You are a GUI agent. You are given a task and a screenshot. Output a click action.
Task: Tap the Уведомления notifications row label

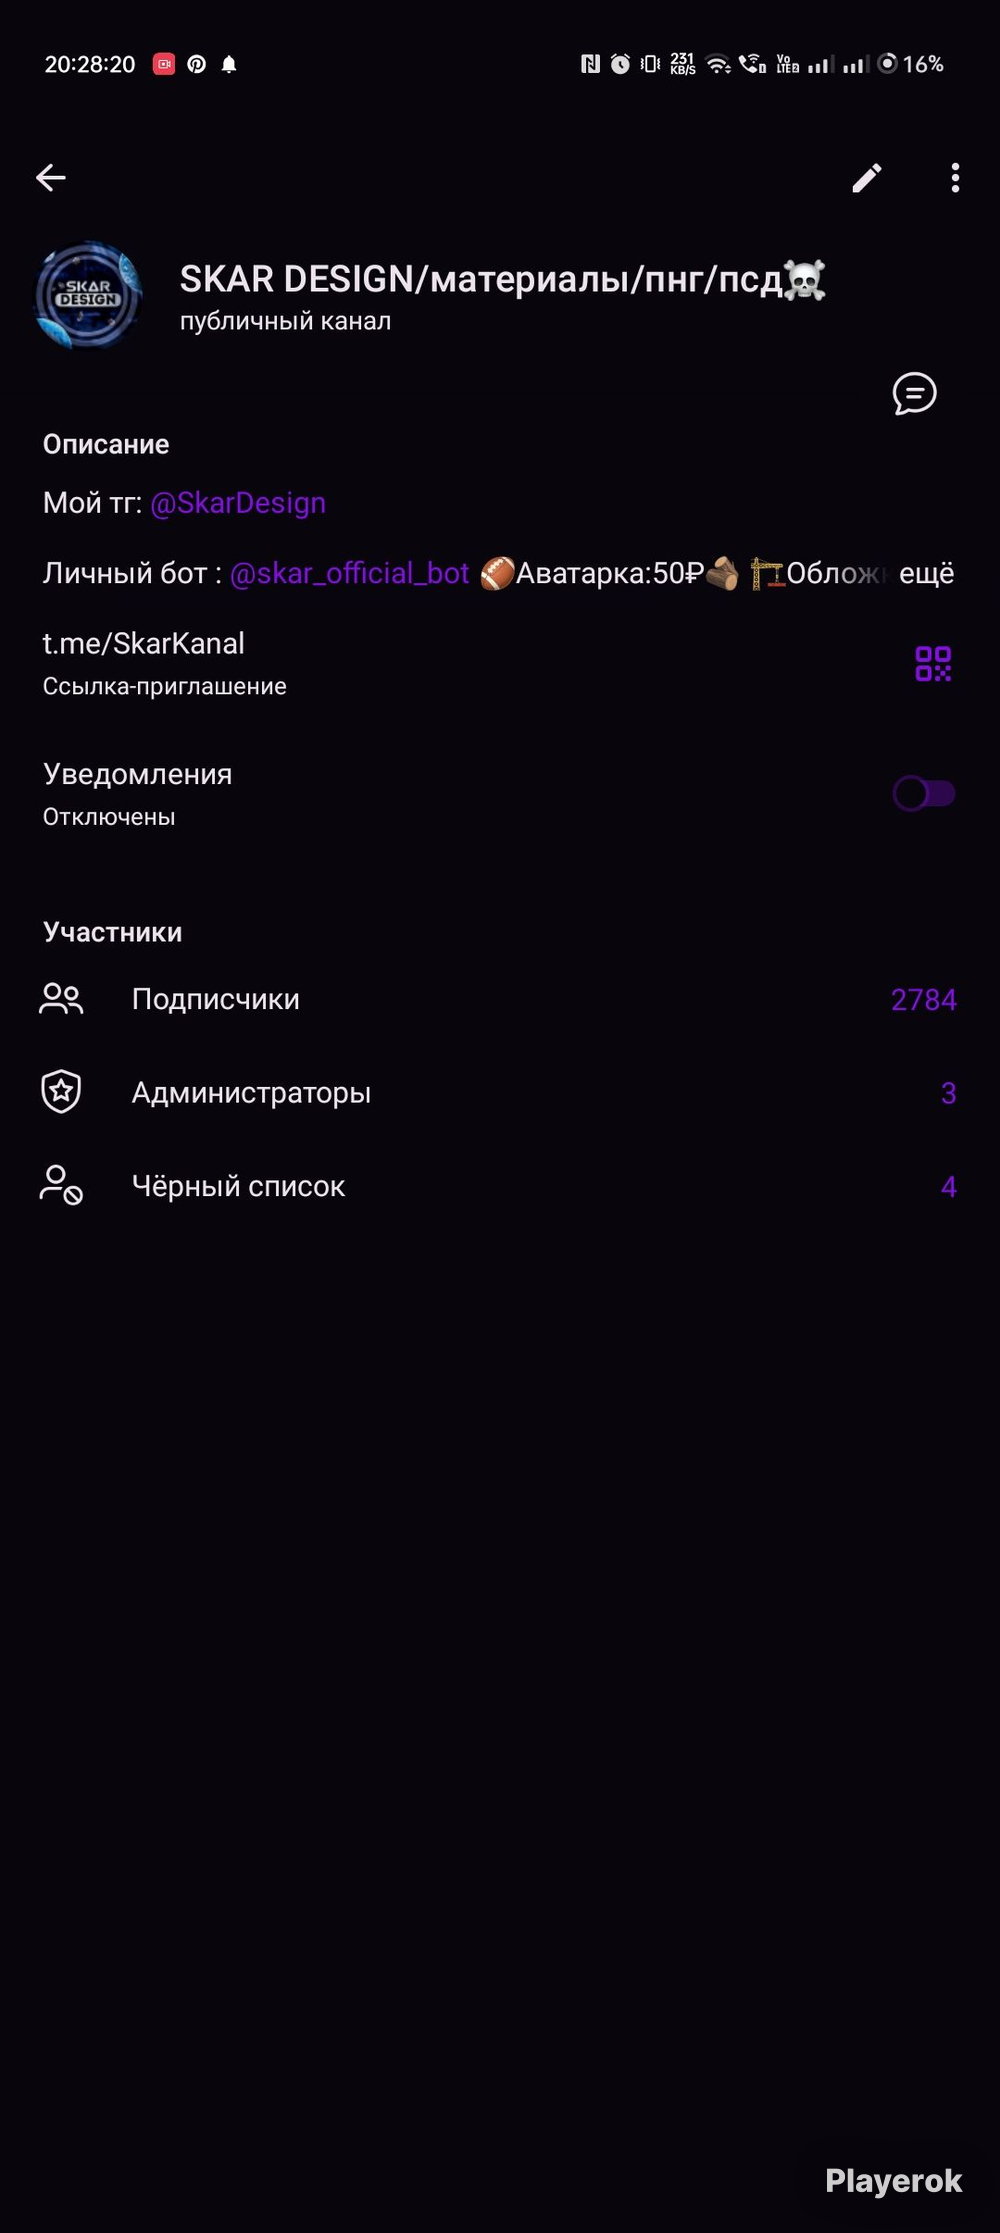click(x=138, y=774)
